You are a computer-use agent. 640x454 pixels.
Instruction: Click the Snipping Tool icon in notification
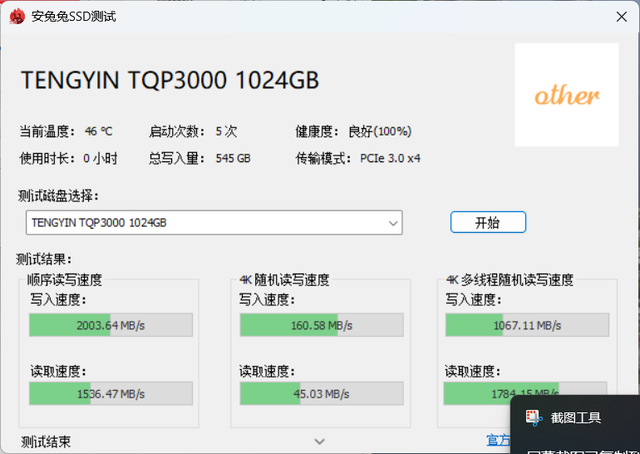coord(534,418)
